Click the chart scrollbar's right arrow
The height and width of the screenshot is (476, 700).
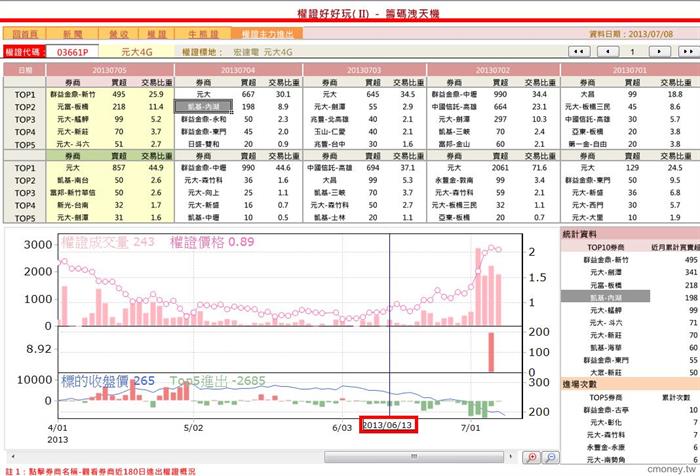click(x=511, y=457)
